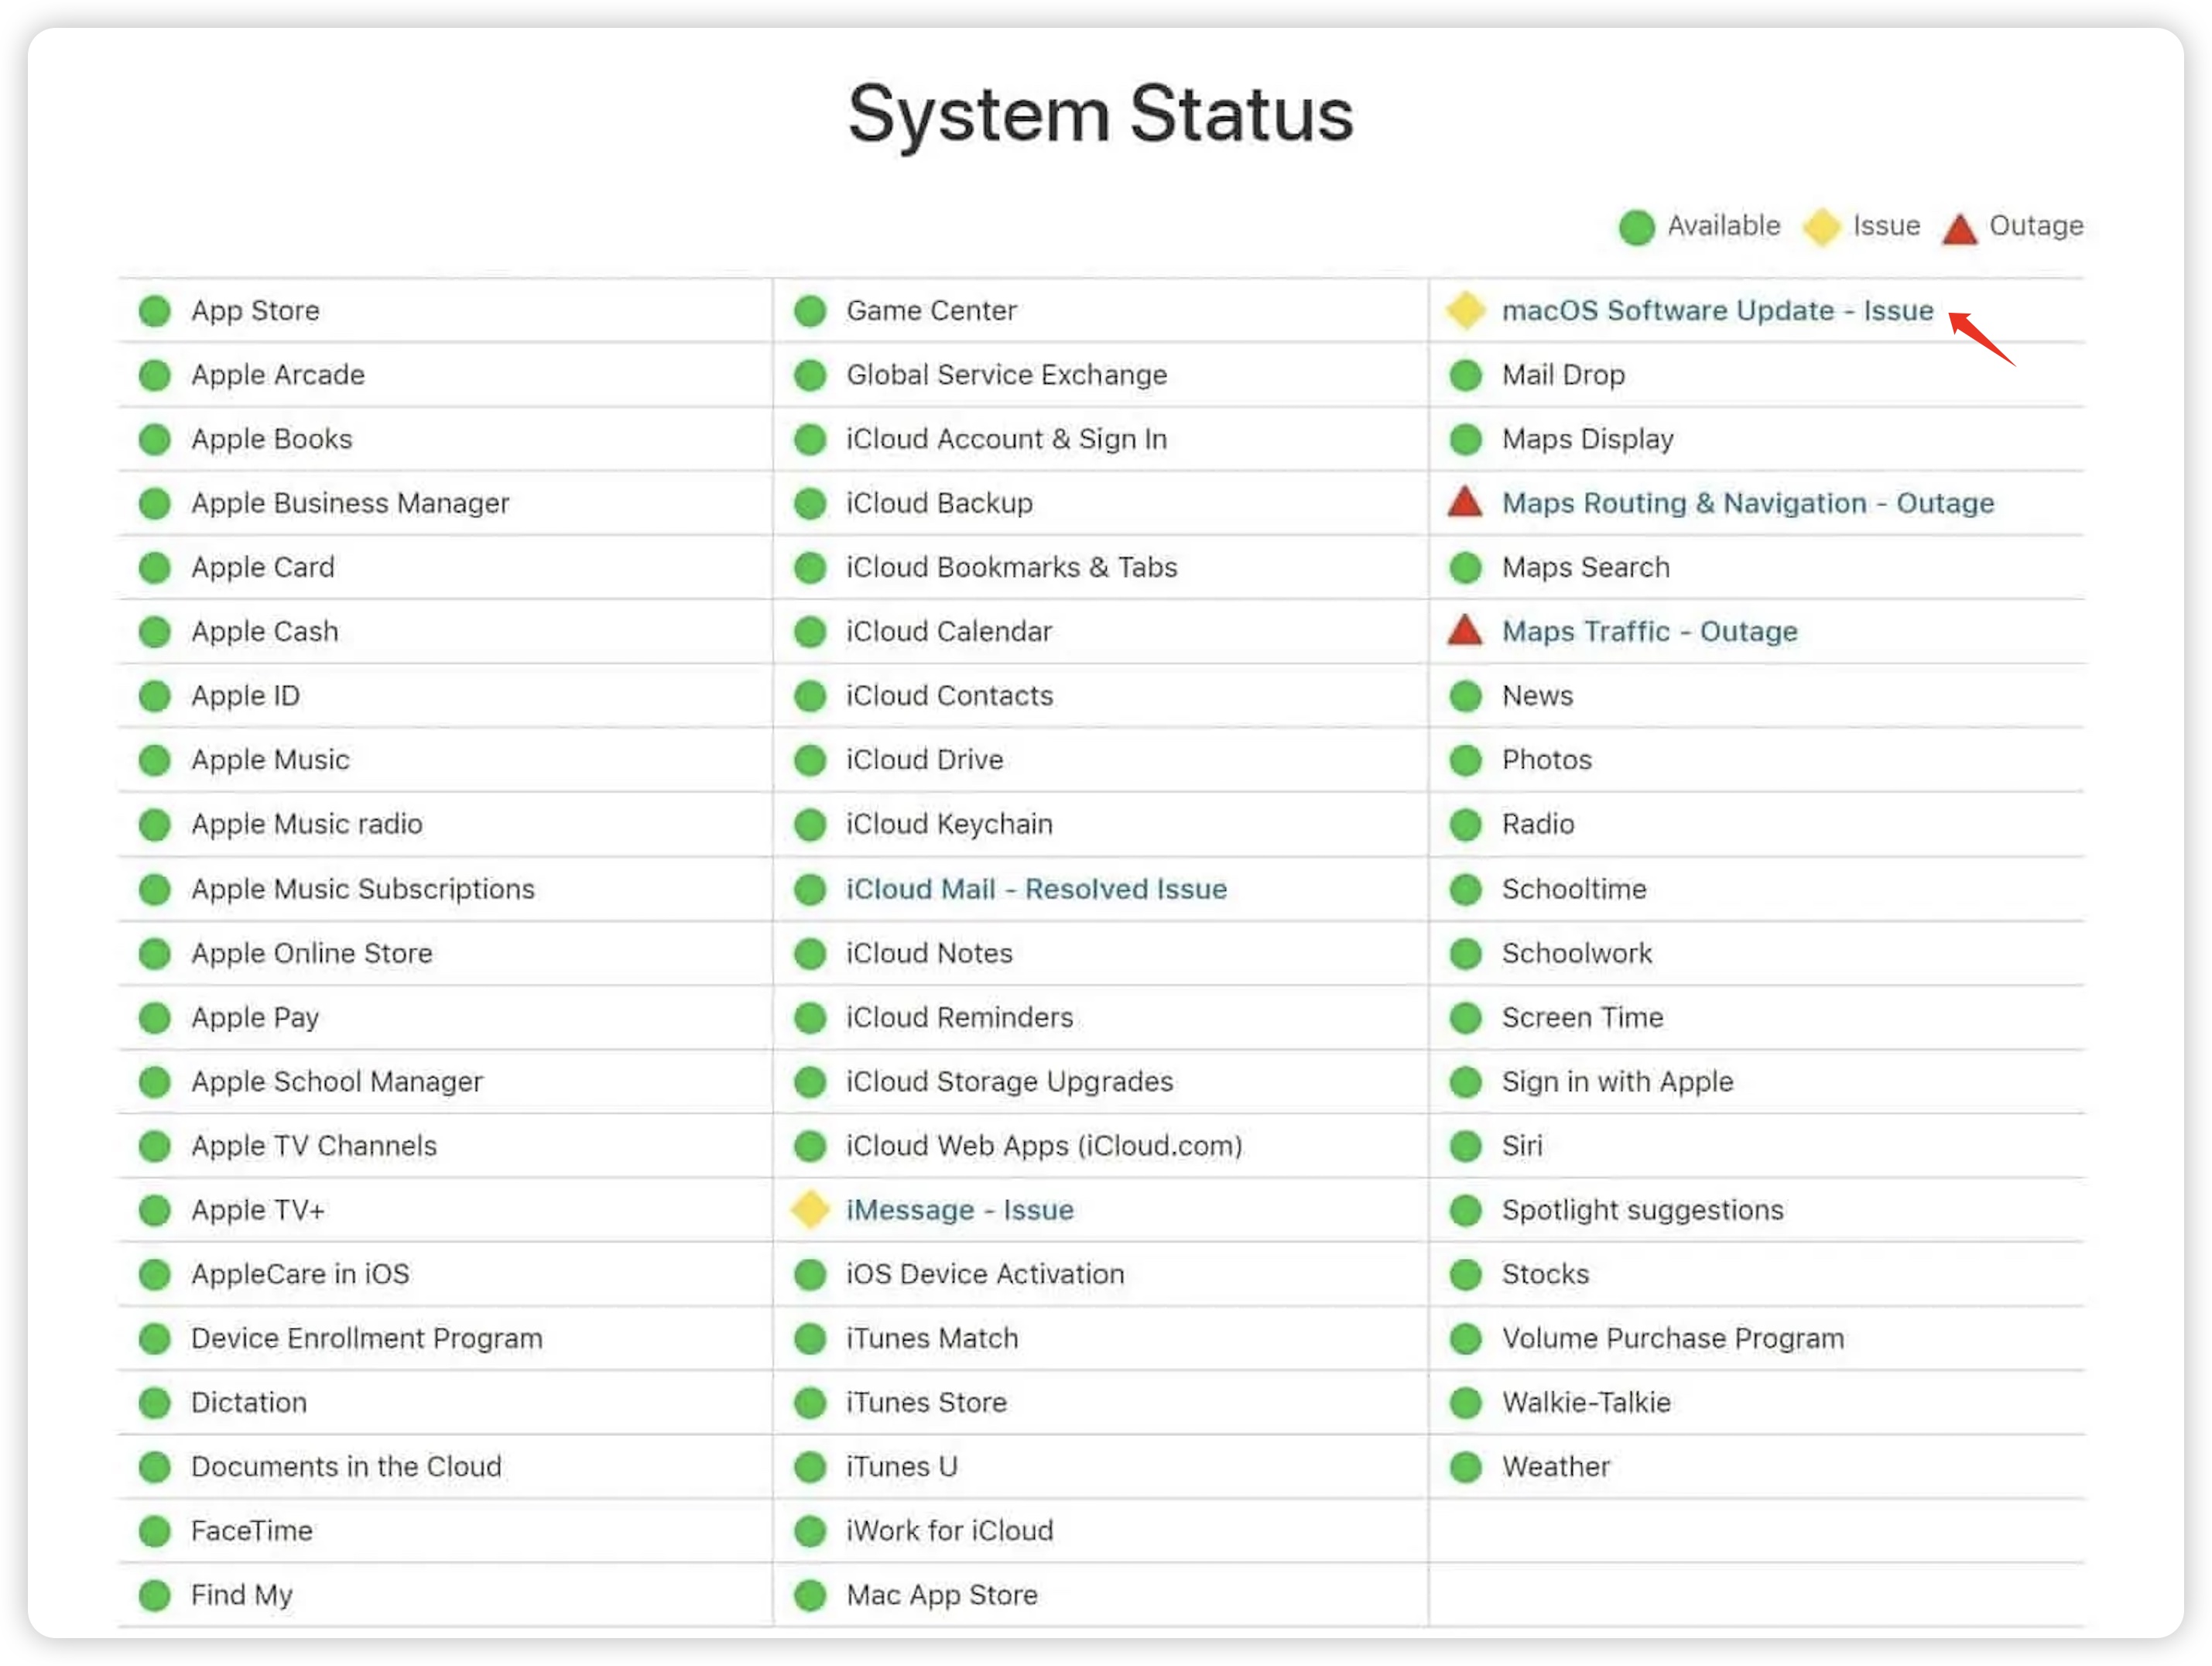Click the green status dot beside Stocks
Screen dimensions: 2212x1666
pos(1465,1274)
